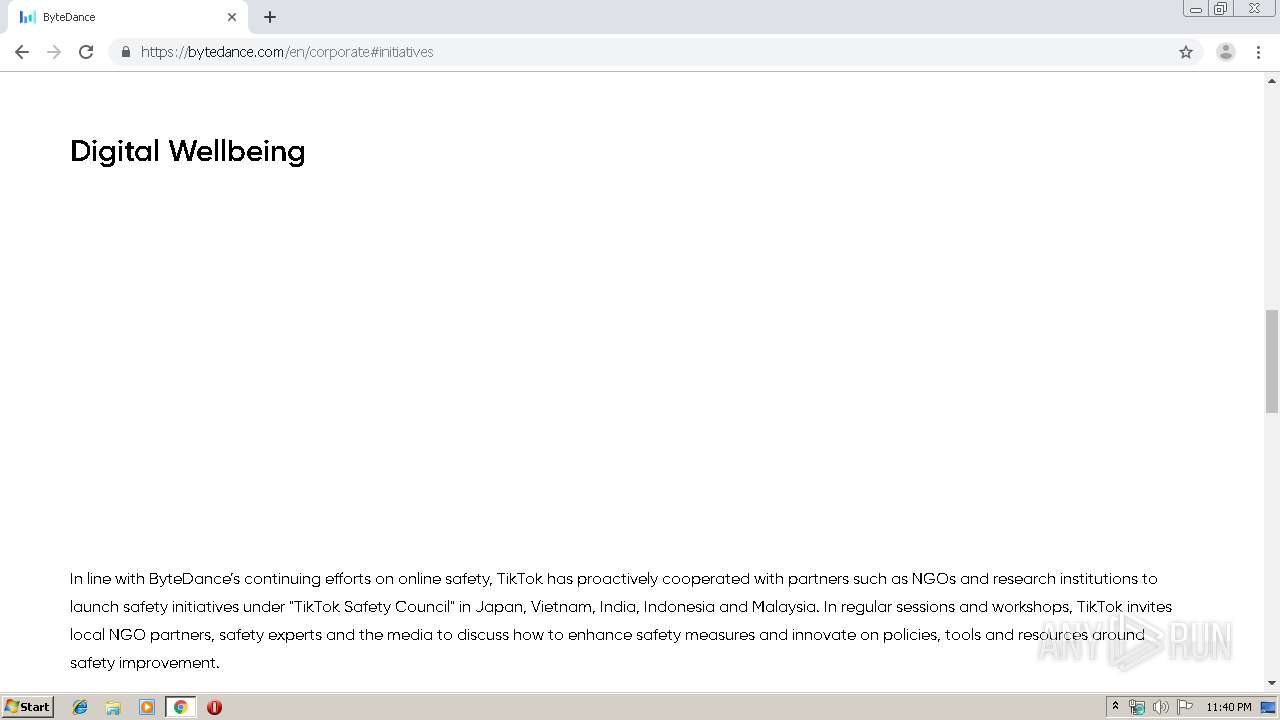Image resolution: width=1280 pixels, height=720 pixels.
Task: Open the Windows Start menu
Action: coord(28,706)
